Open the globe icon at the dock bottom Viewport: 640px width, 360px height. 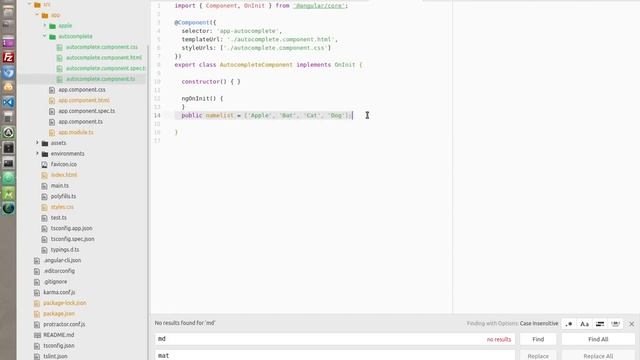coord(8,208)
